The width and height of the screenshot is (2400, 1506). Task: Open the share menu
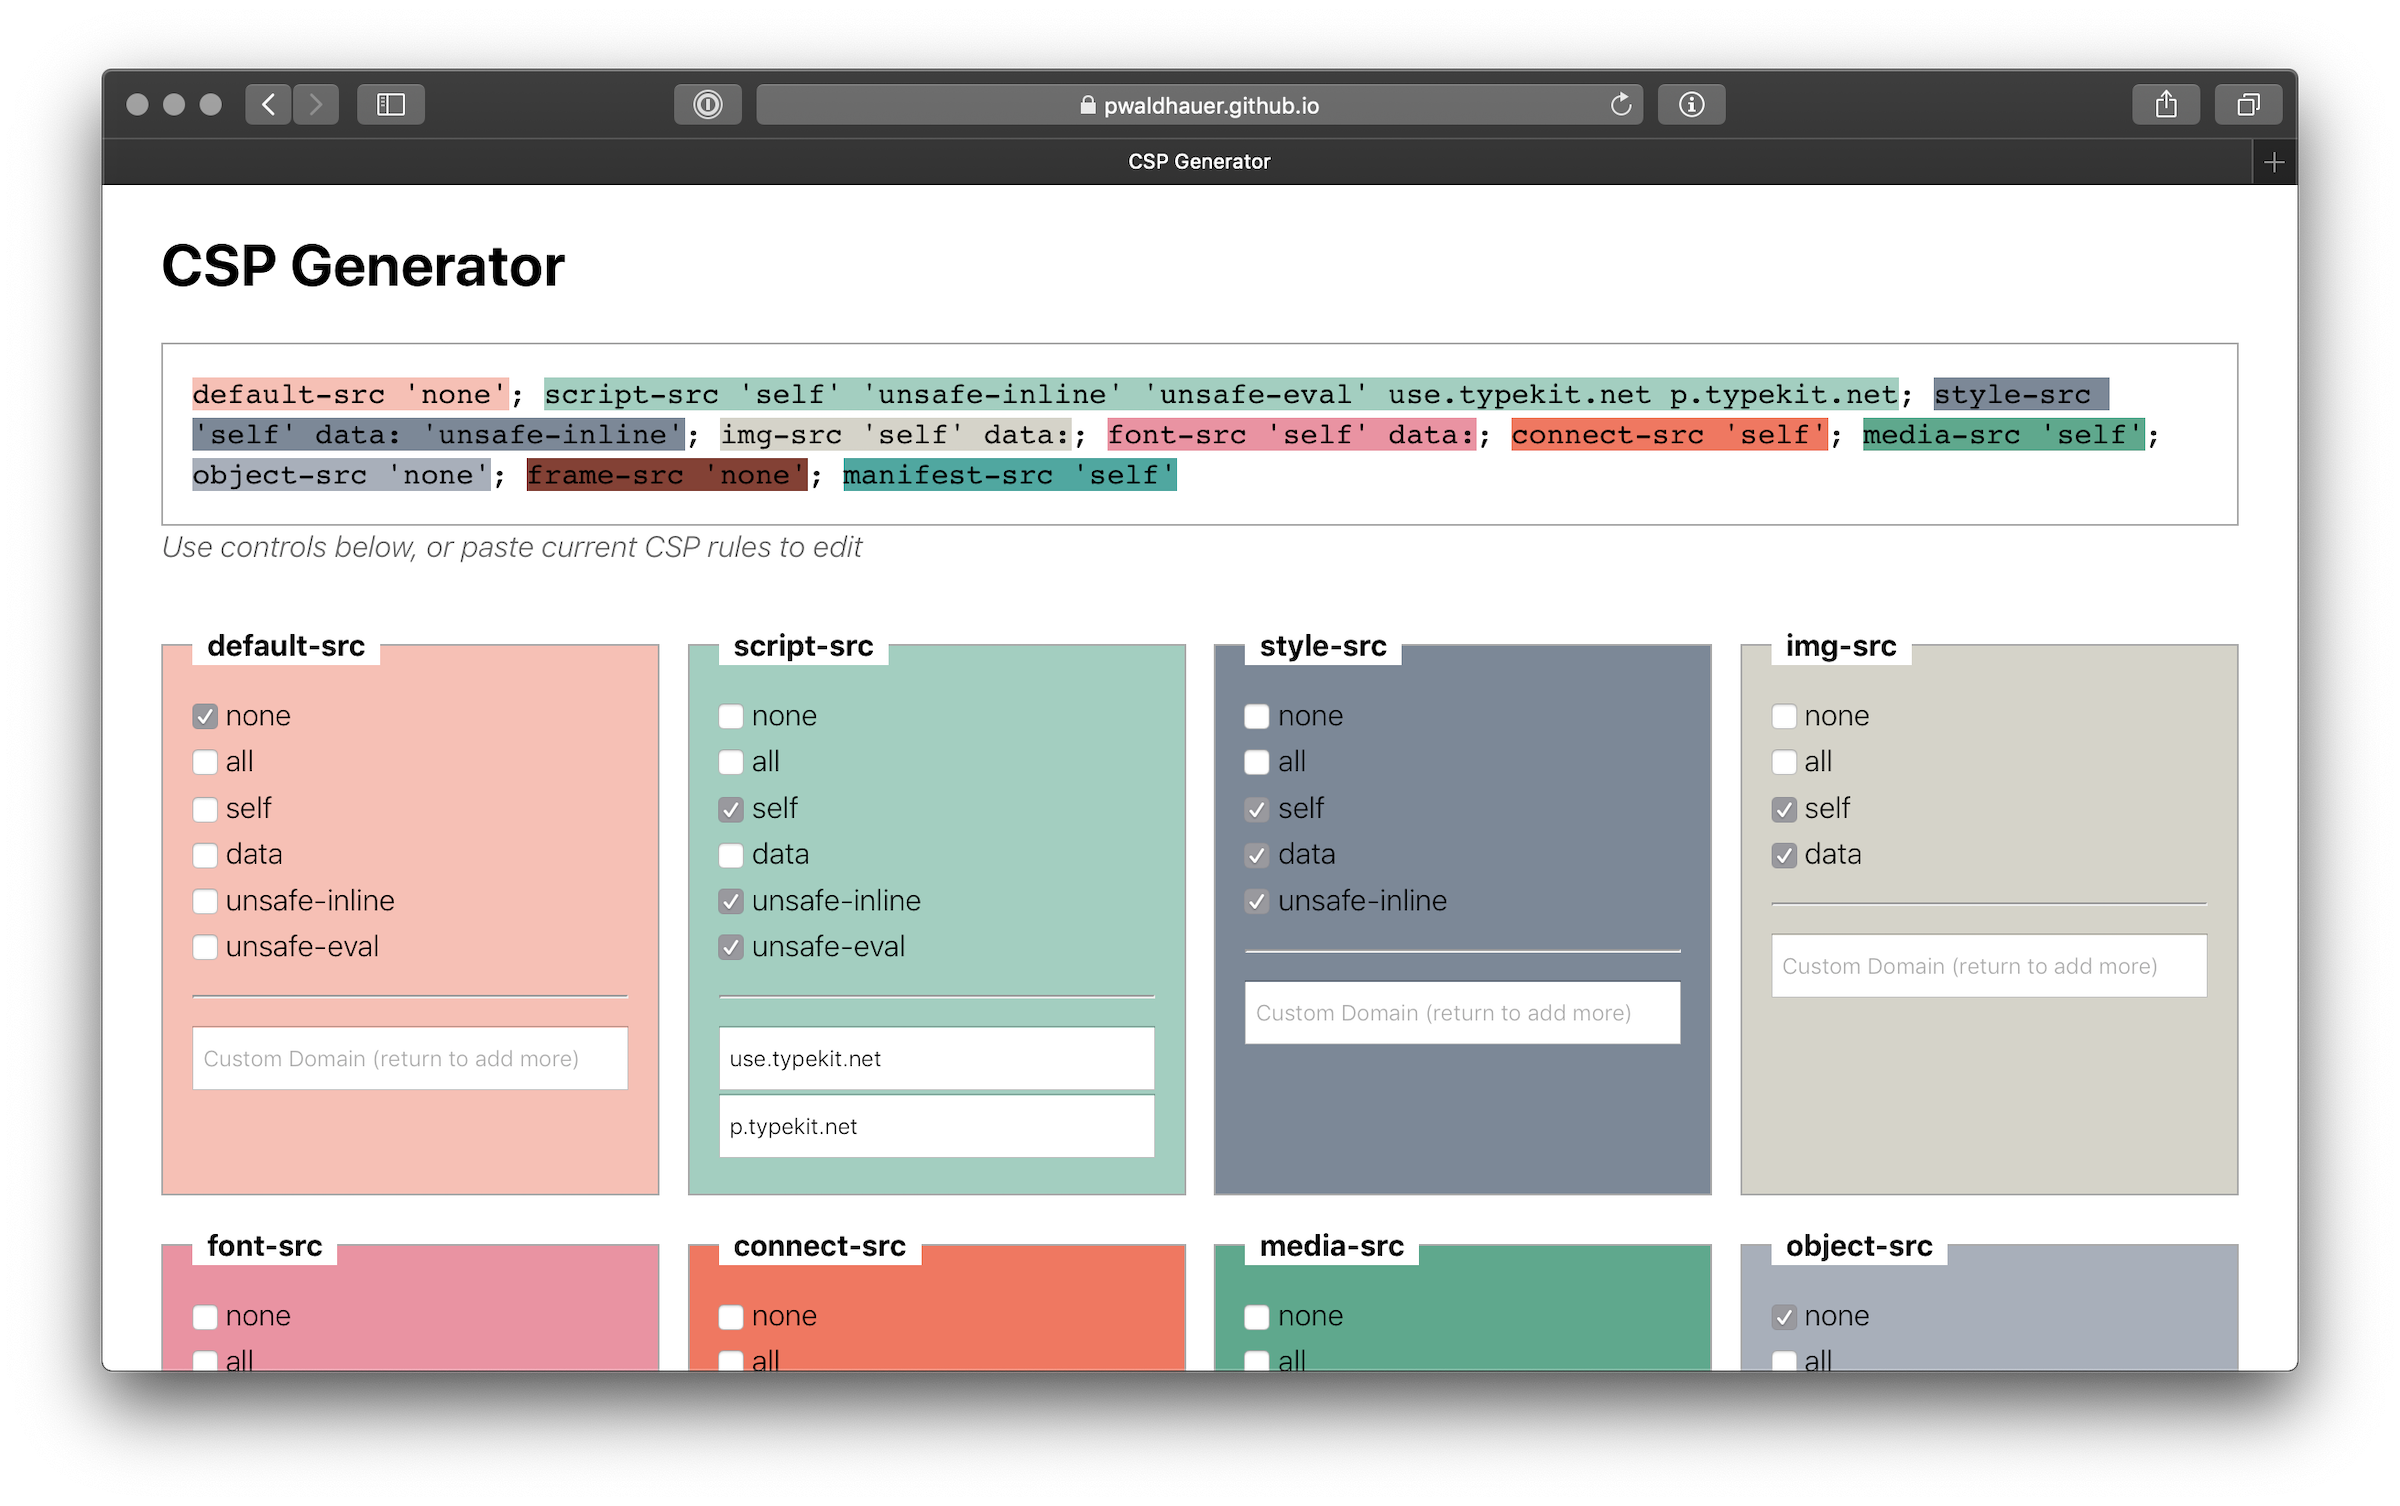coord(2166,104)
